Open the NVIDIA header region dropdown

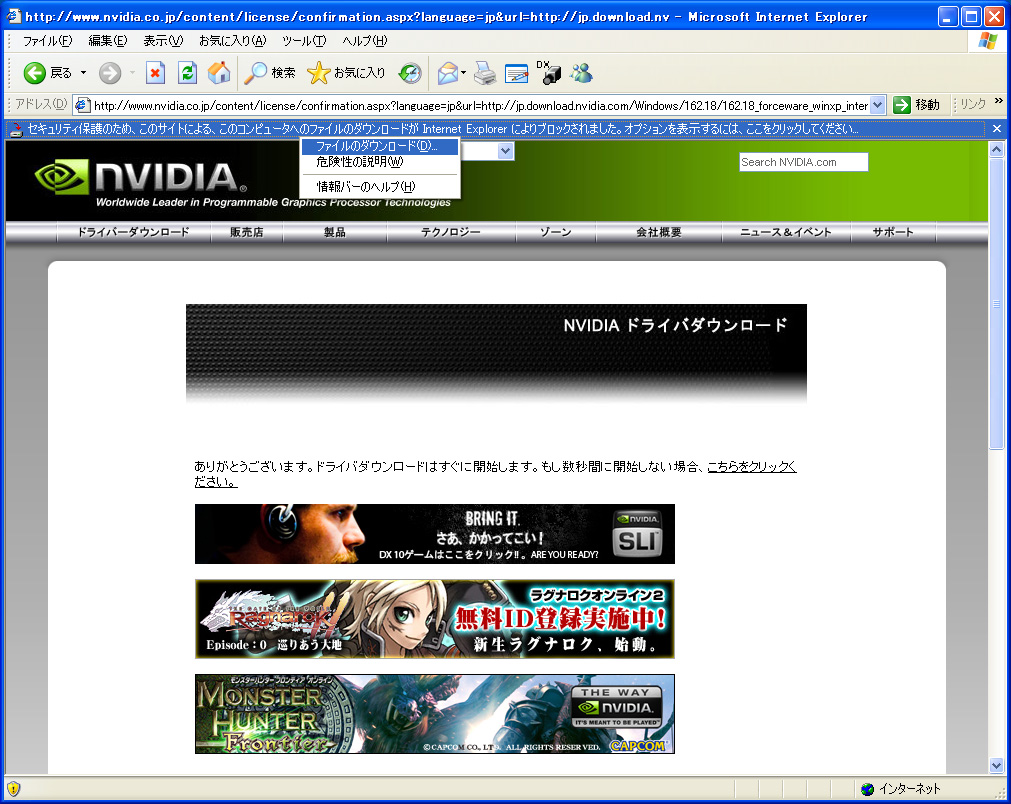point(506,151)
